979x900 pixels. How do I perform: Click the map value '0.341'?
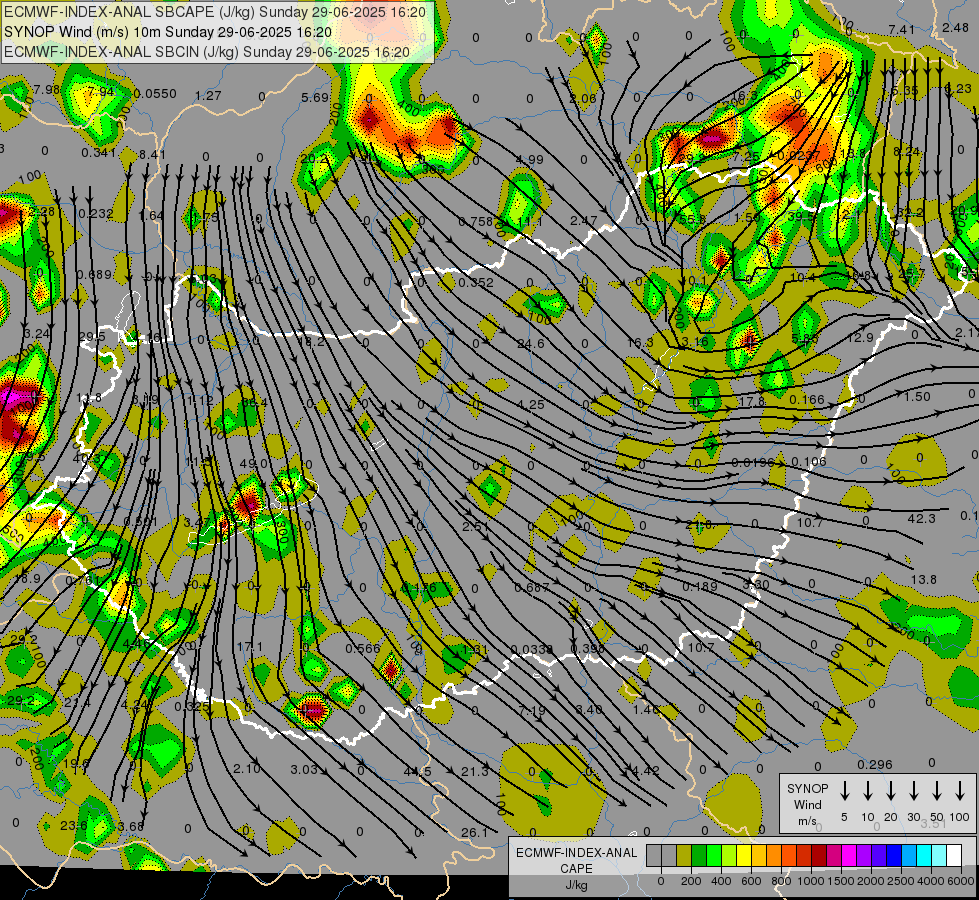(x=98, y=152)
